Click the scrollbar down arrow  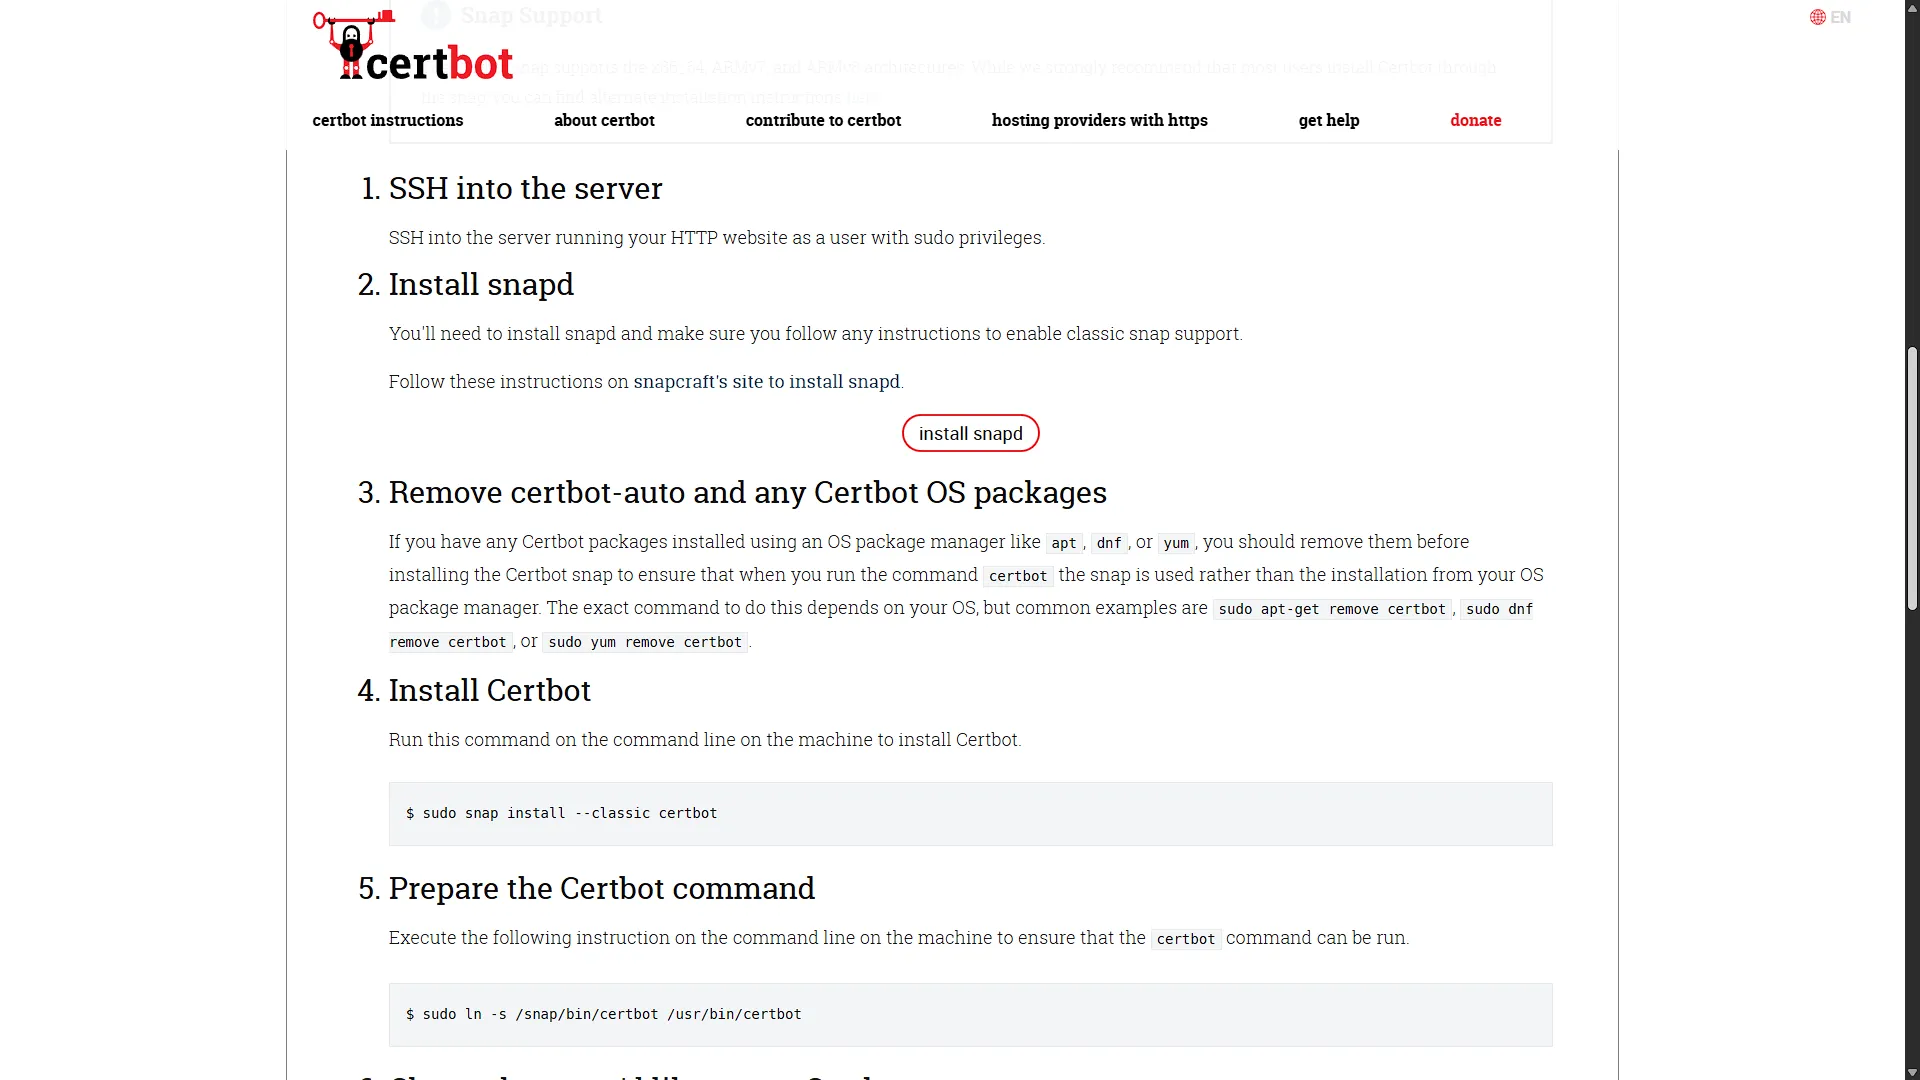coord(1912,1072)
